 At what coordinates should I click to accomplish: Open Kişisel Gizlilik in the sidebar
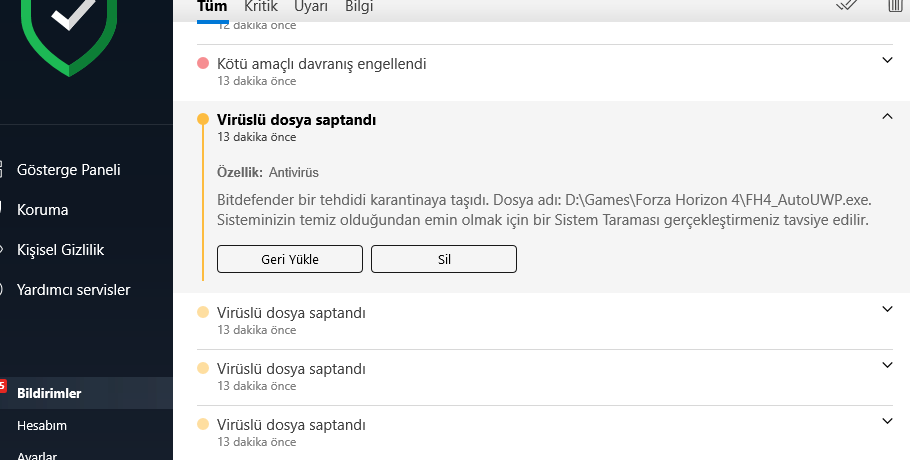(60, 250)
